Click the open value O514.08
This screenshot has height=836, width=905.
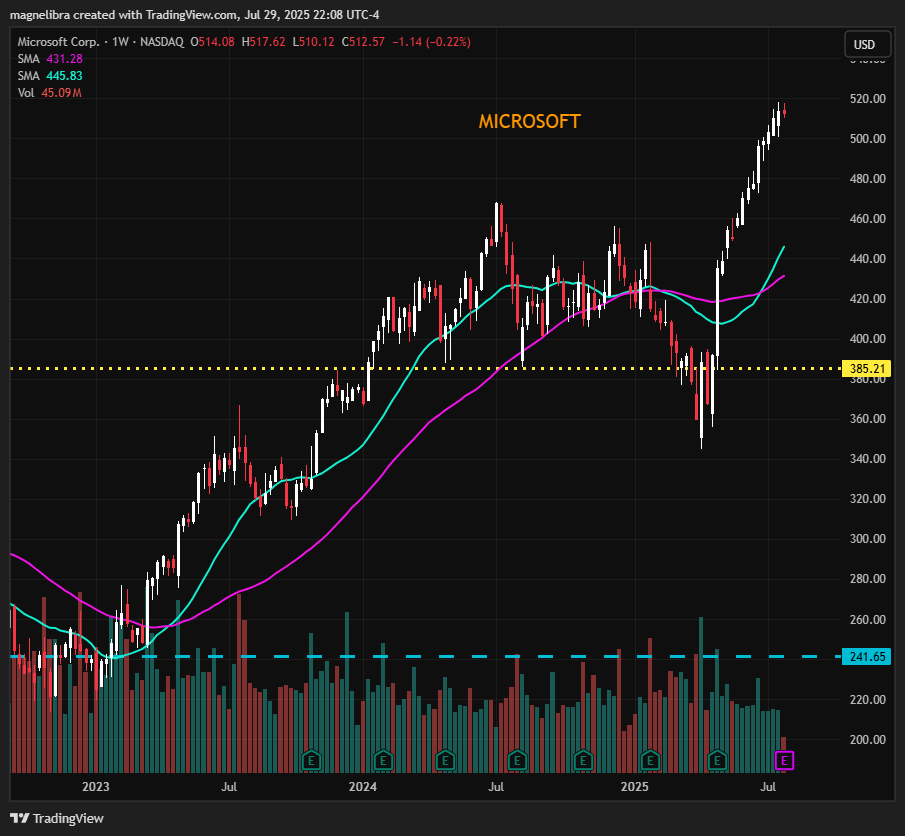coord(212,42)
